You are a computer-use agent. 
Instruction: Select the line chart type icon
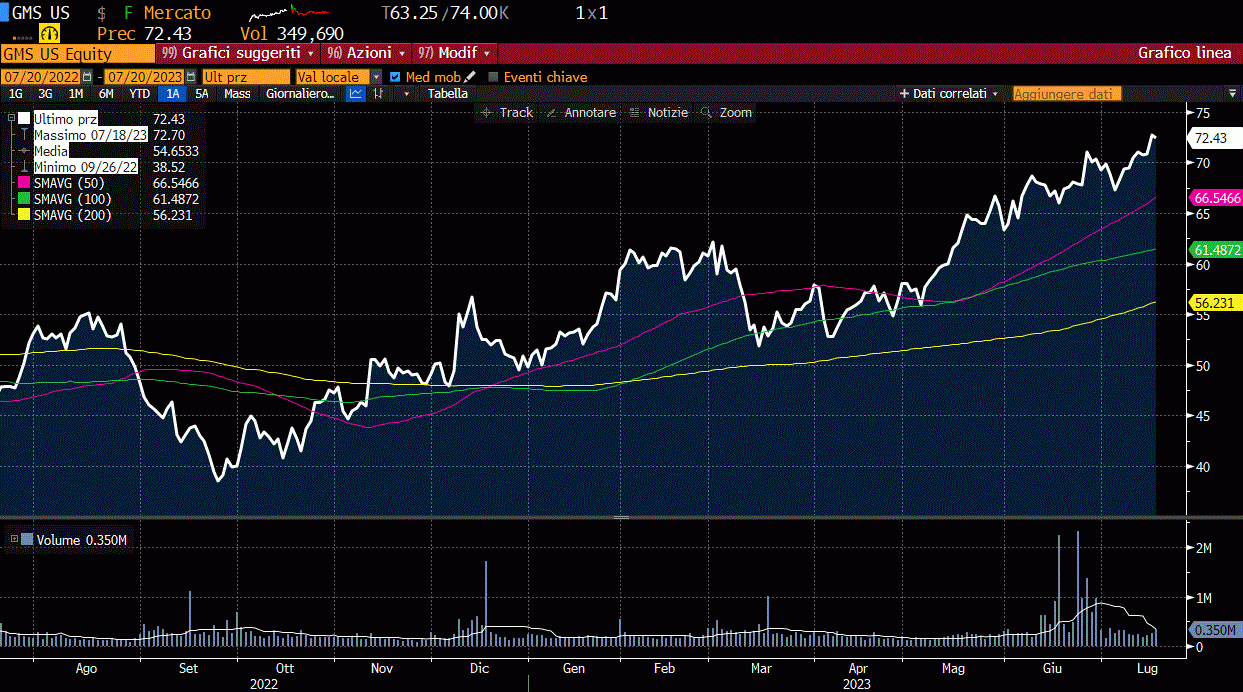[x=355, y=94]
